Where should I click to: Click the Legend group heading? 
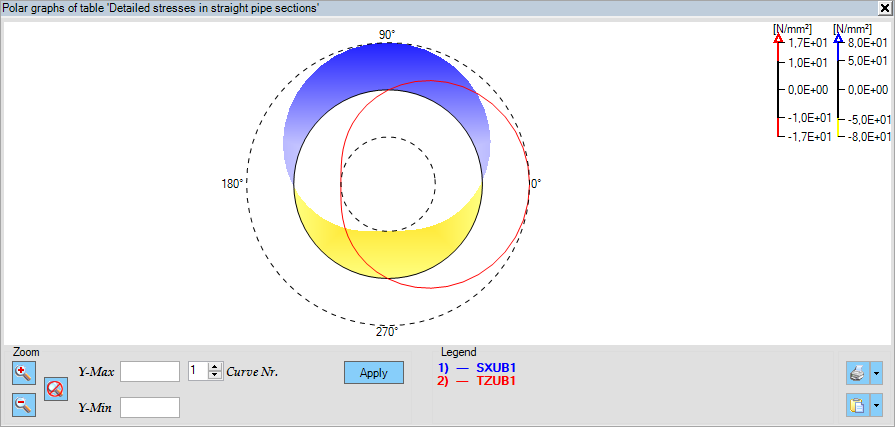click(459, 352)
